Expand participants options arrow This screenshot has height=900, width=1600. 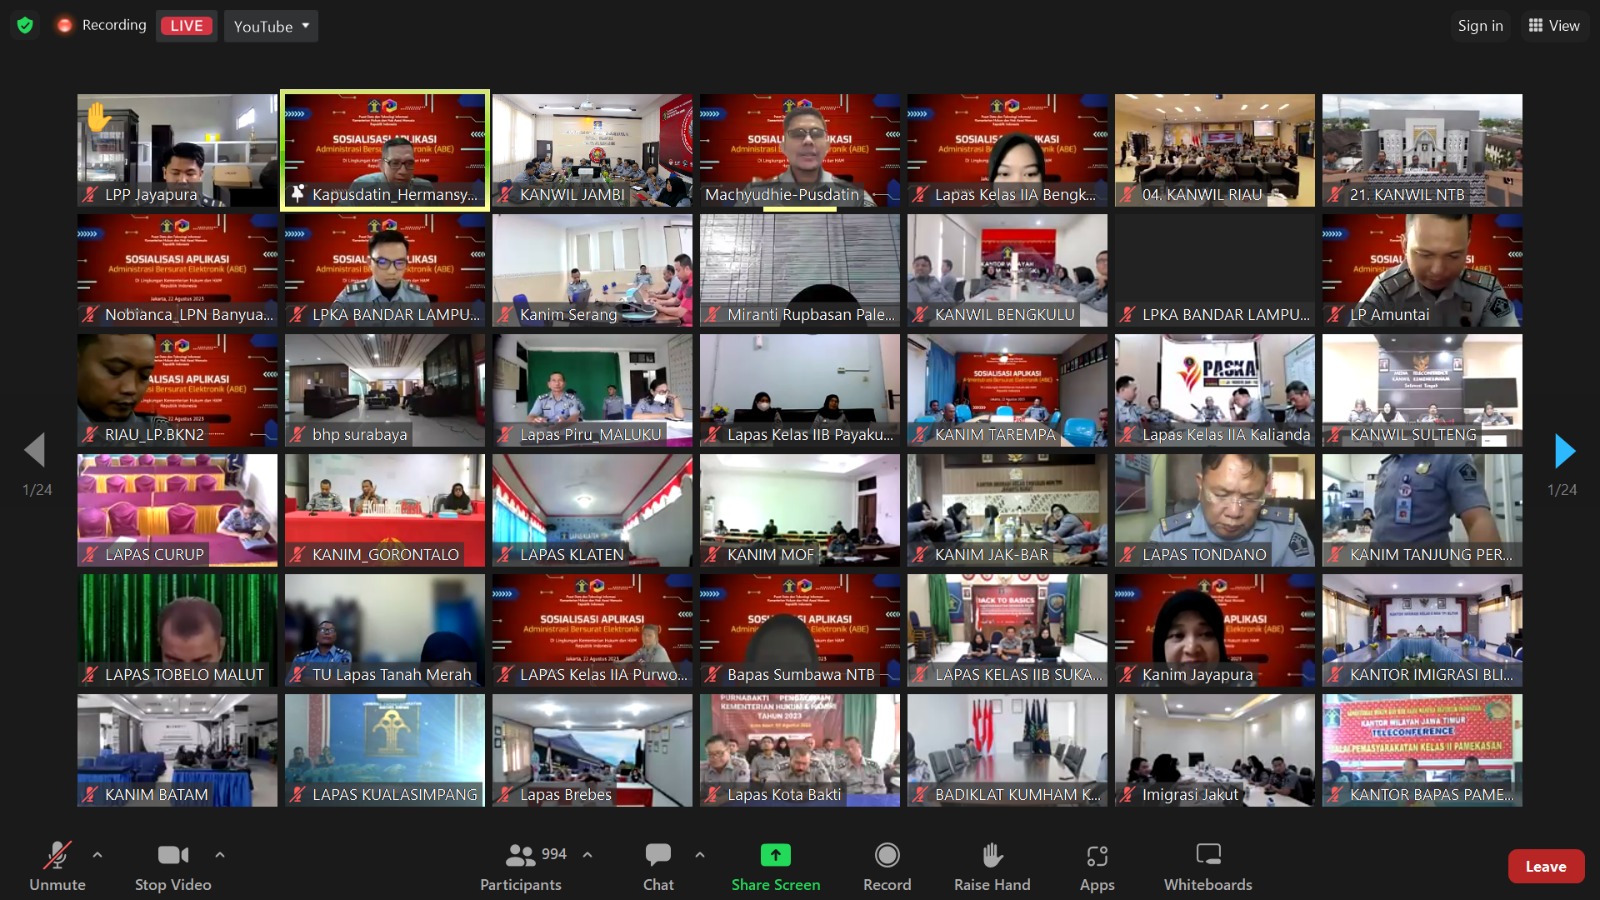(x=588, y=855)
